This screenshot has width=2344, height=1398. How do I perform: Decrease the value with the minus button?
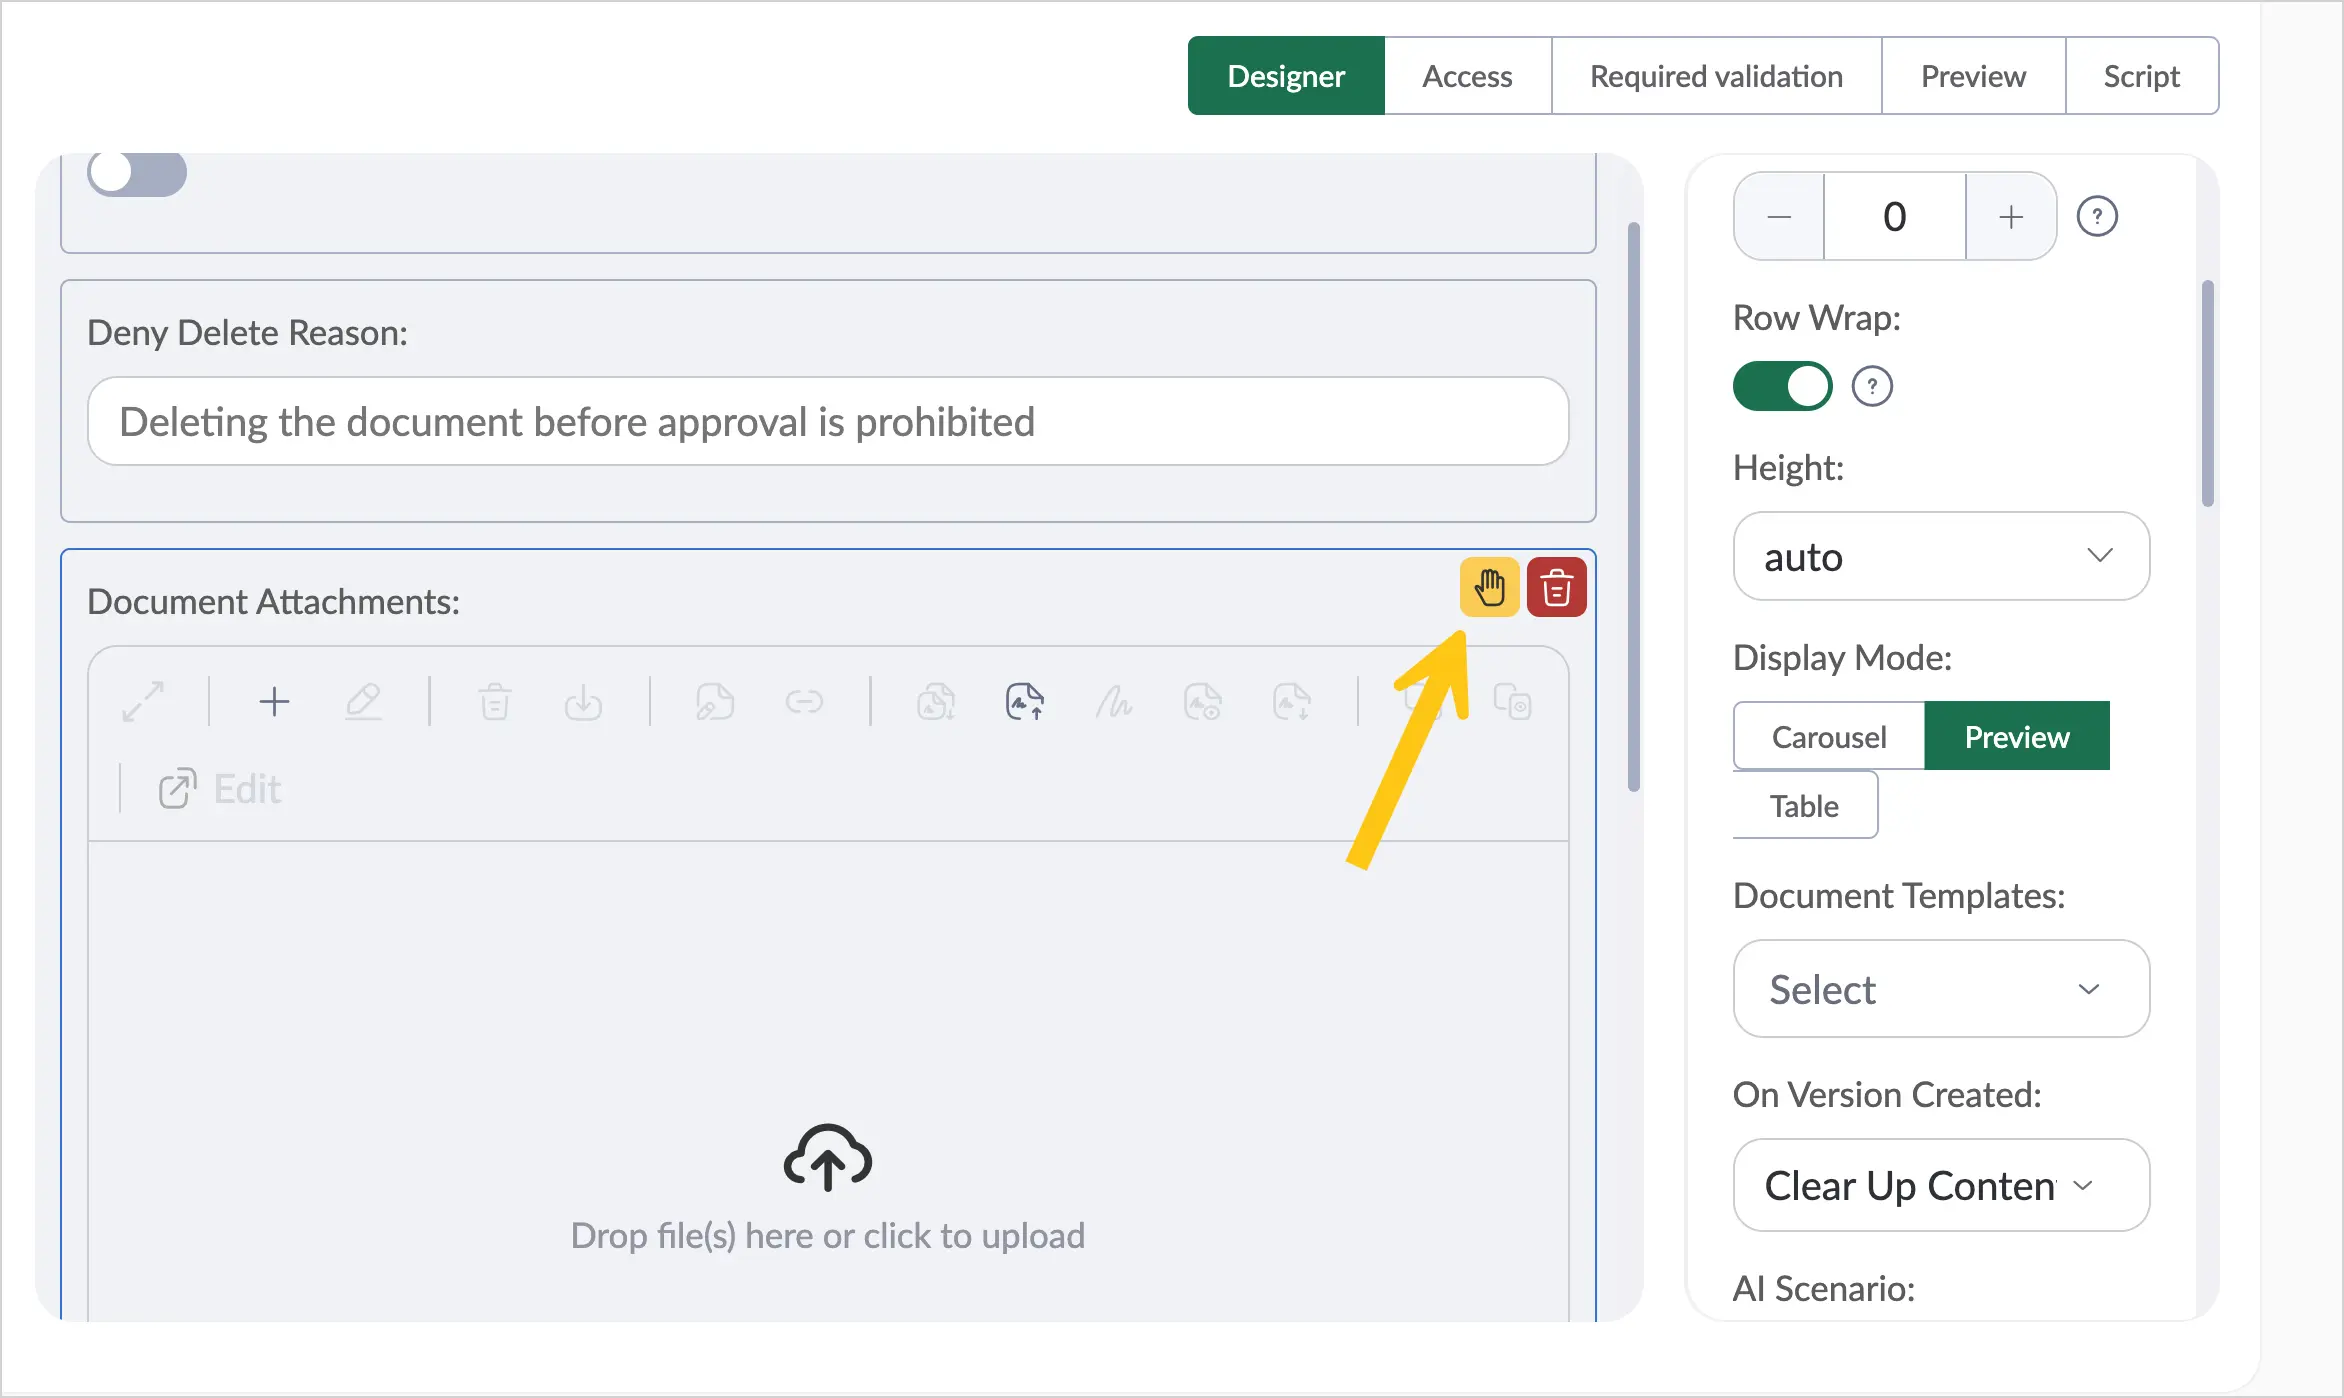(1779, 217)
